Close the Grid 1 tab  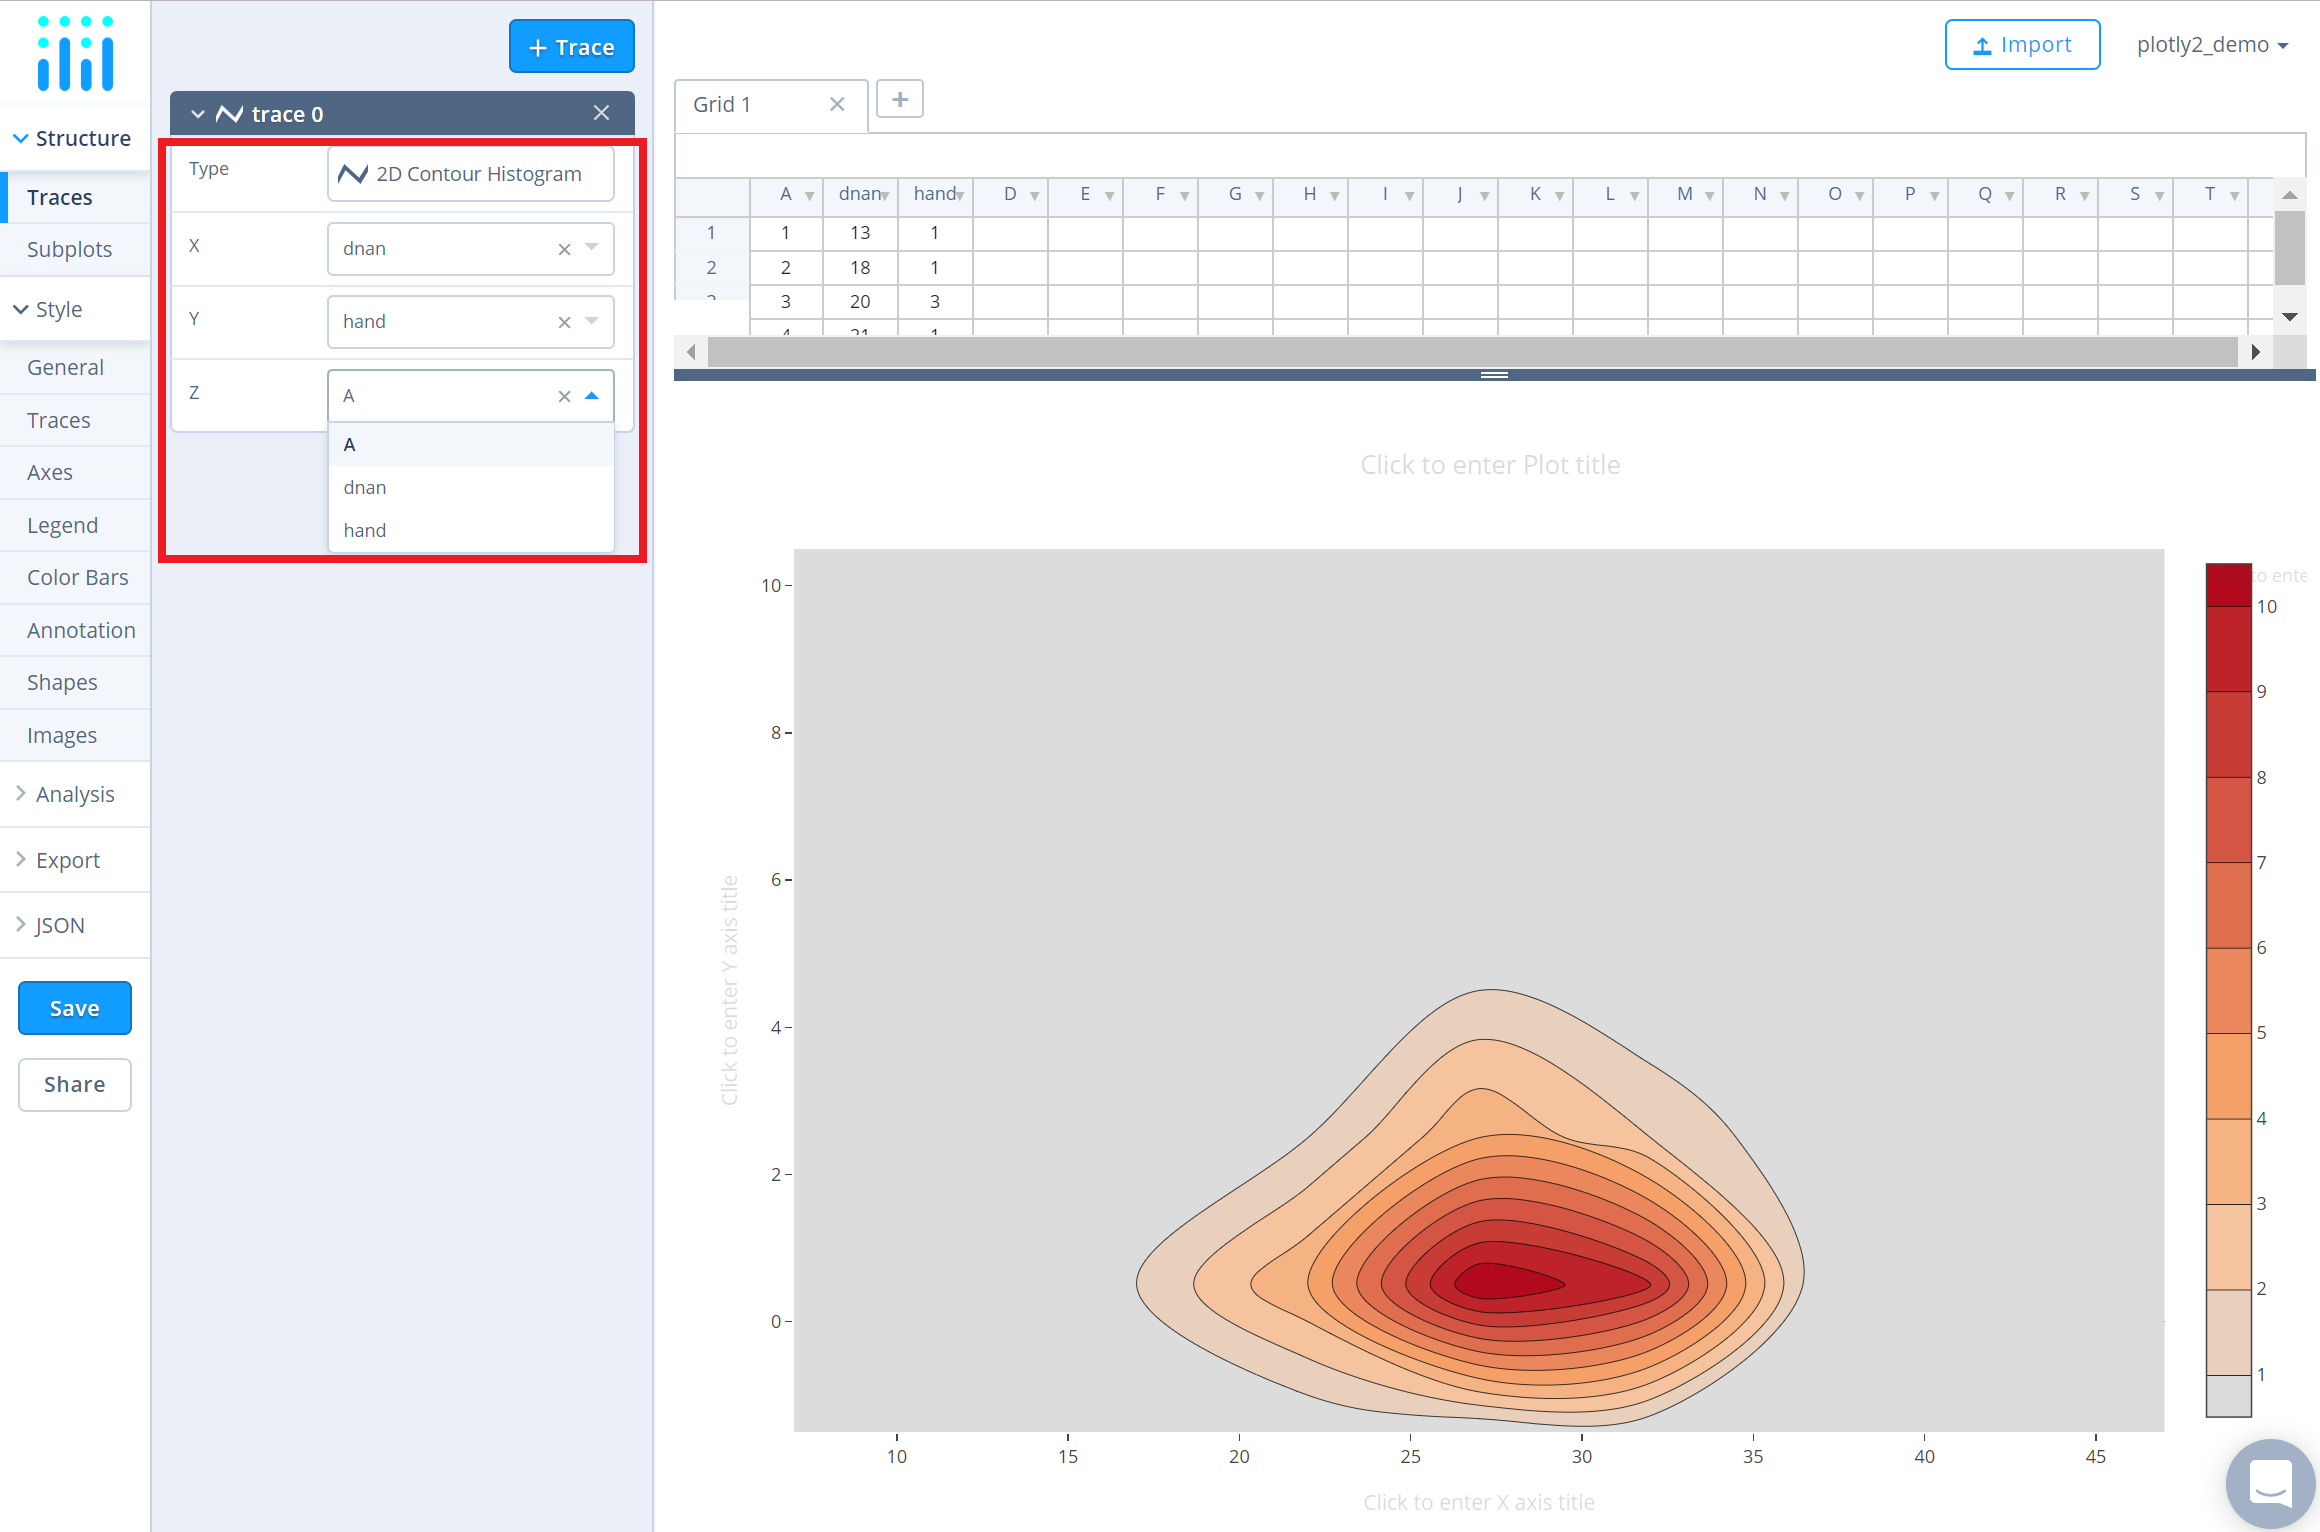tap(837, 104)
